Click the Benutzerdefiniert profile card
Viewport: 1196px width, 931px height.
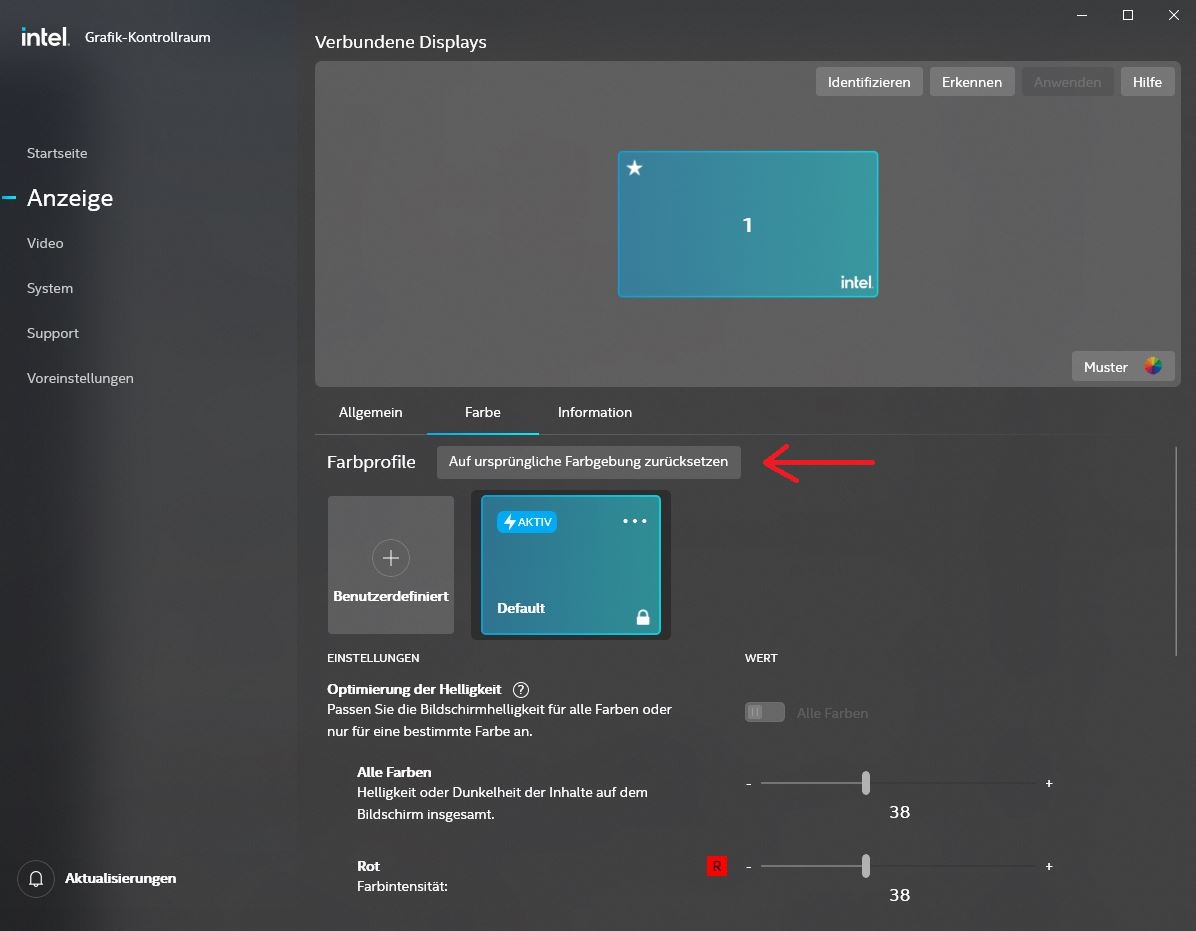[391, 565]
